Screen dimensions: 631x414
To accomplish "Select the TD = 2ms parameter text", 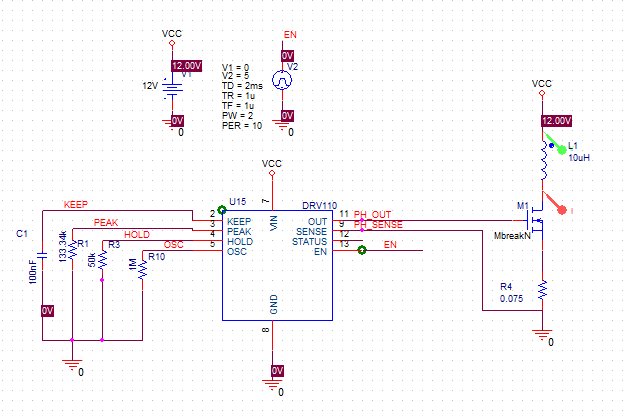I will tap(242, 86).
